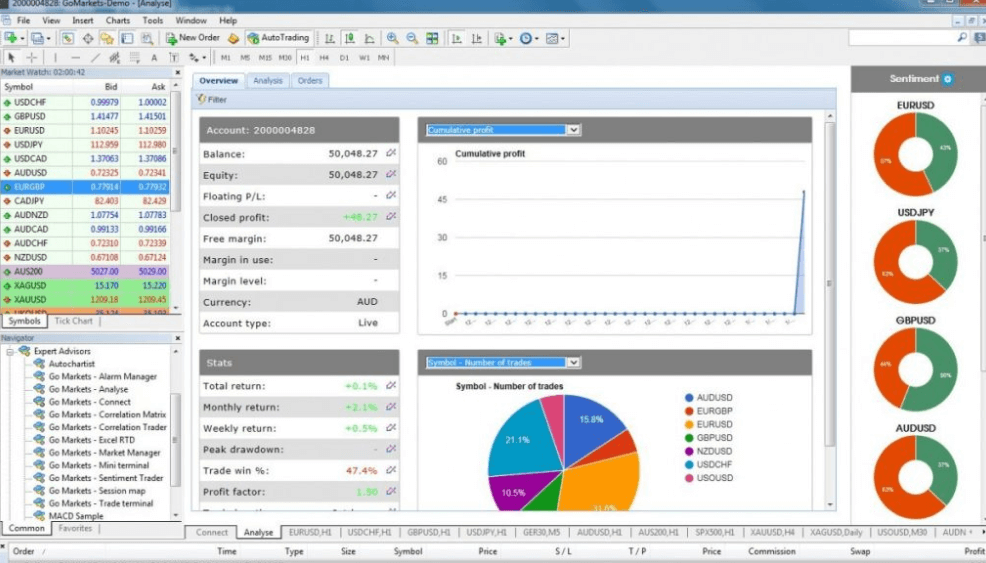Click the Autochartist expert advisor icon
Image resolution: width=986 pixels, height=563 pixels.
coord(39,364)
